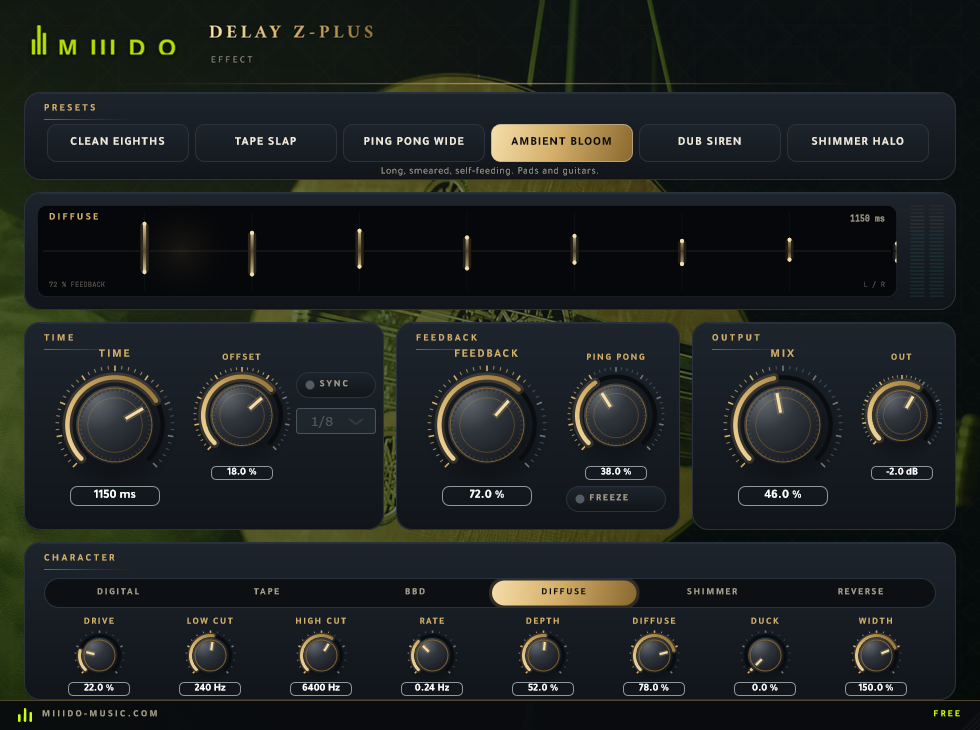Select the Diffuse character tab

(564, 592)
